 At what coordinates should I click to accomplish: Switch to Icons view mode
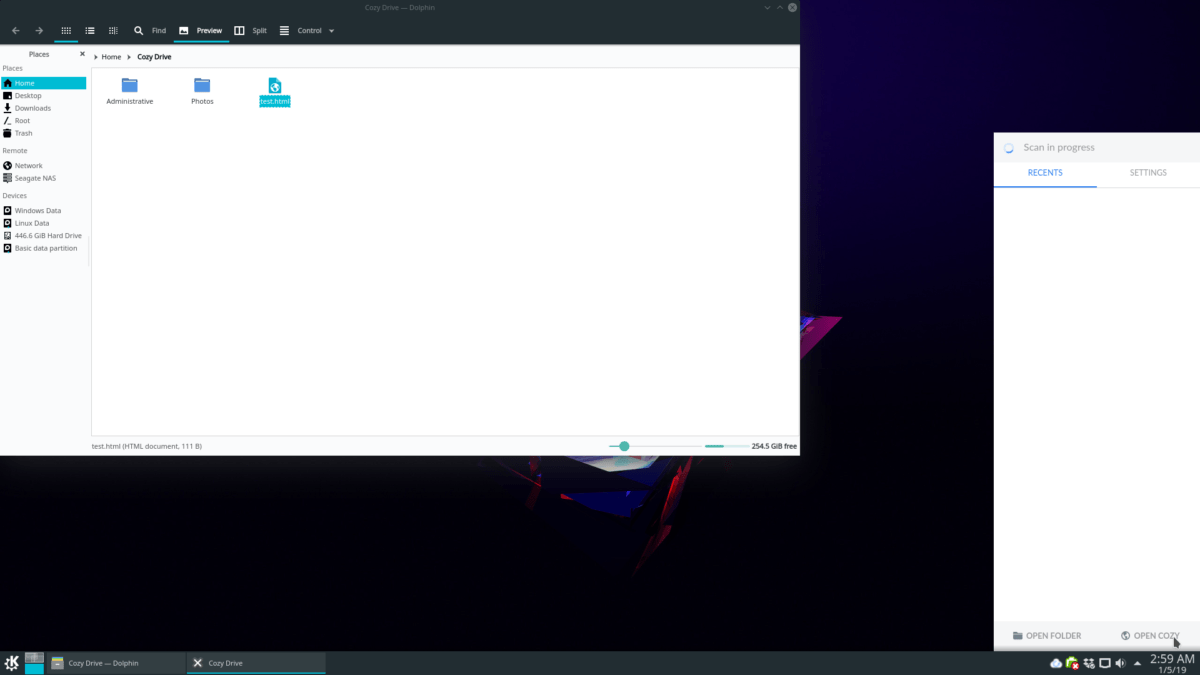(67, 31)
